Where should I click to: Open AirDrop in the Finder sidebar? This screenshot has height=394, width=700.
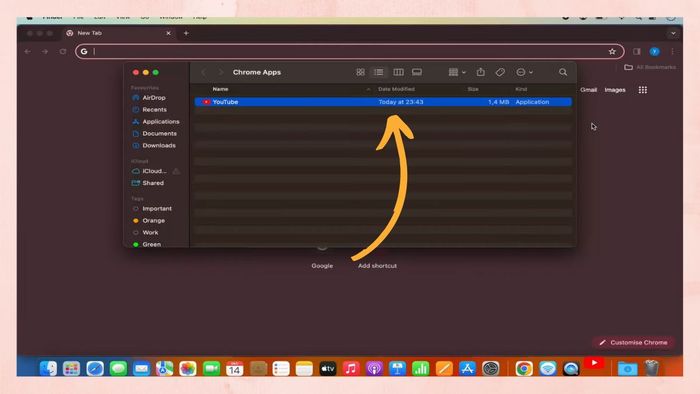pos(149,98)
